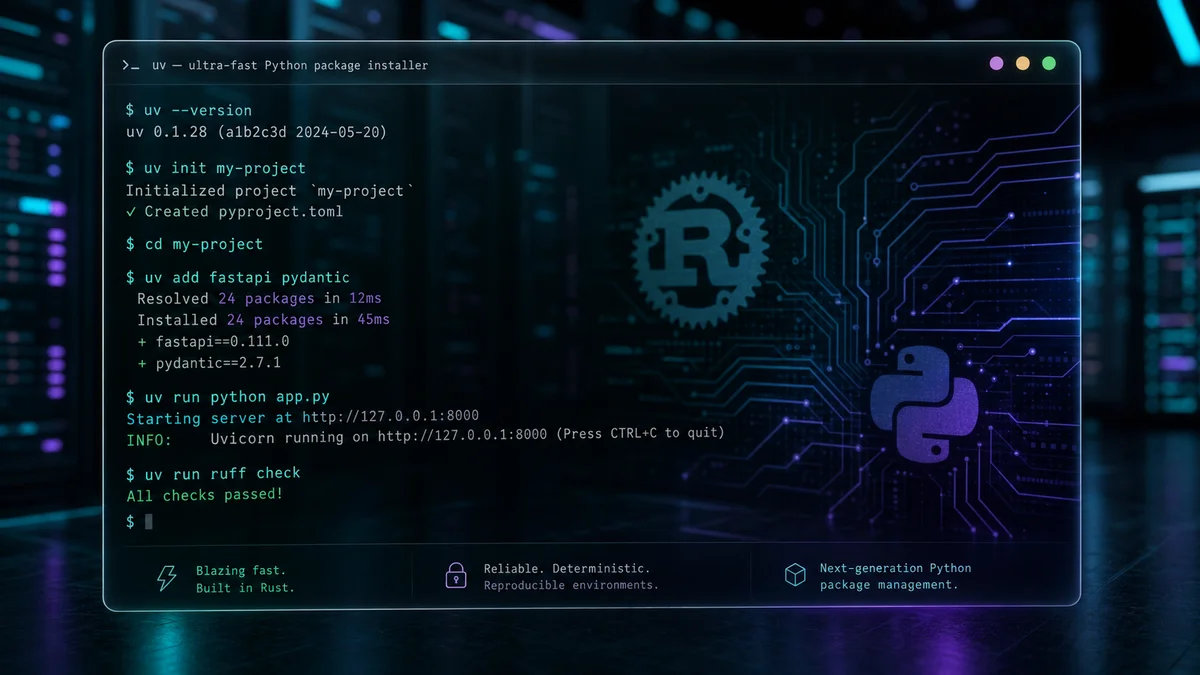Click the lightning bolt icon

[166, 578]
